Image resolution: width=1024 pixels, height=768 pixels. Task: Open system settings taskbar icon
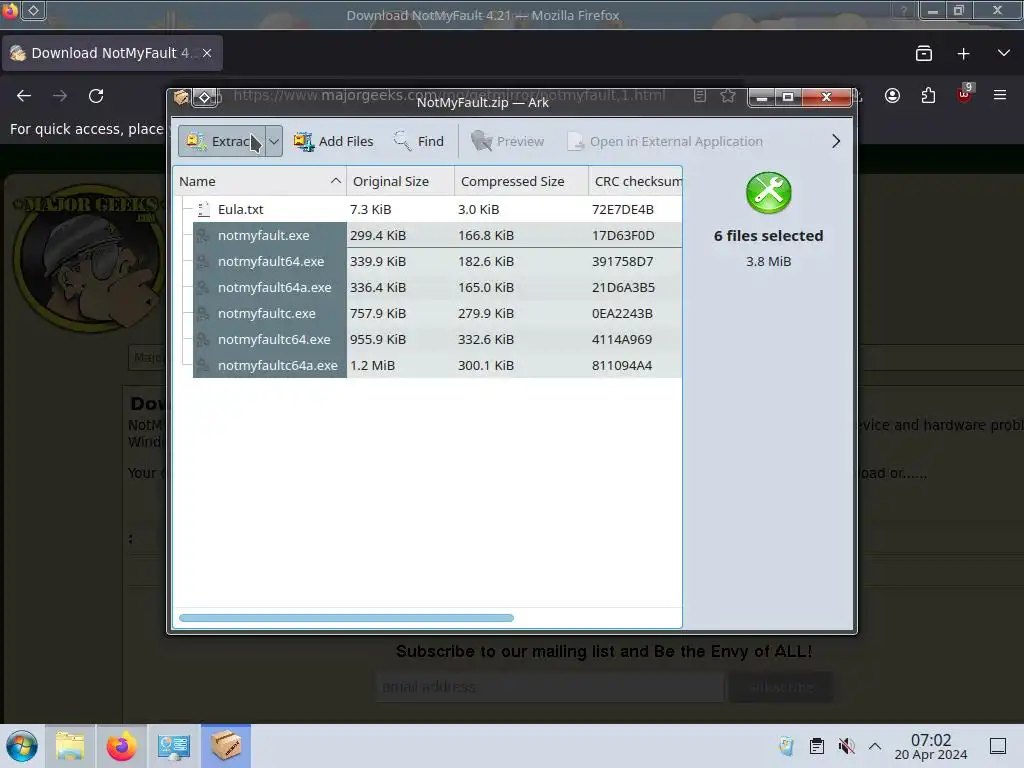(x=174, y=746)
